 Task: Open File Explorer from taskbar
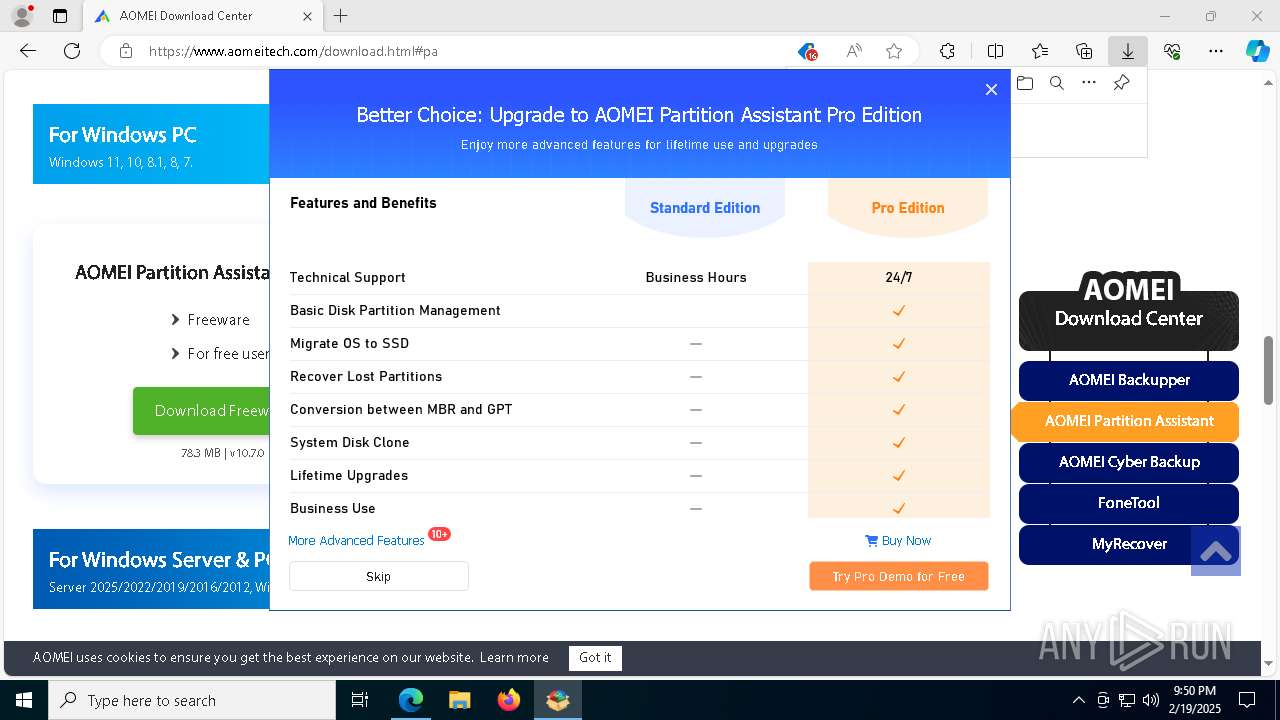(459, 700)
